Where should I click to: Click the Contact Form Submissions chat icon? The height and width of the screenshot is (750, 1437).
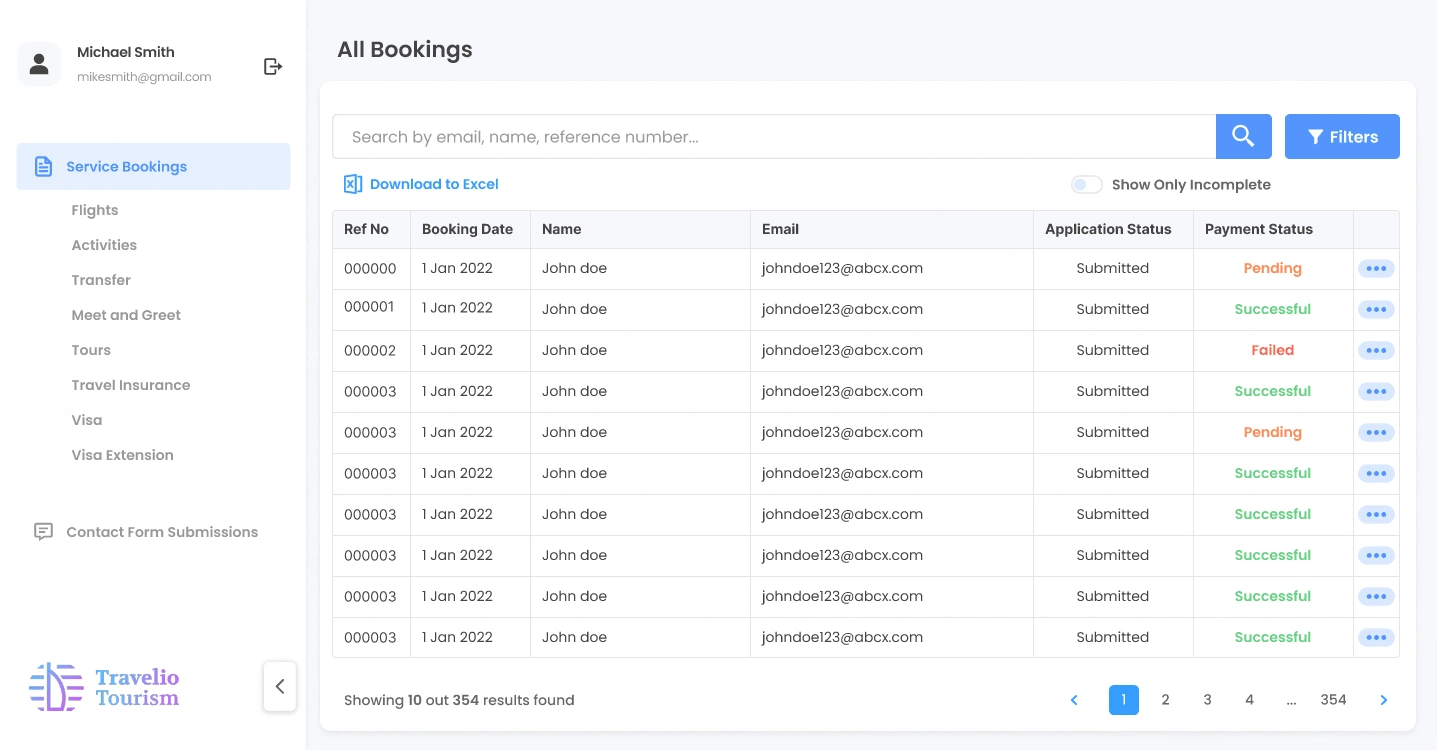43,532
